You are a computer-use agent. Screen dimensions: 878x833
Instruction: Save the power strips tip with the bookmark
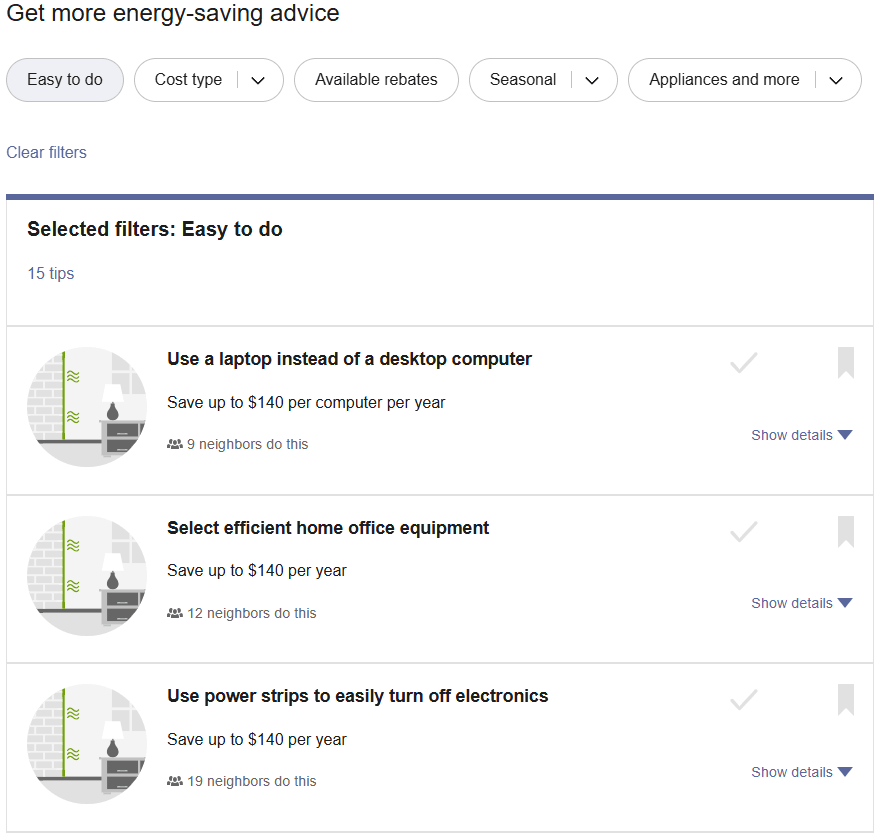[x=845, y=700]
